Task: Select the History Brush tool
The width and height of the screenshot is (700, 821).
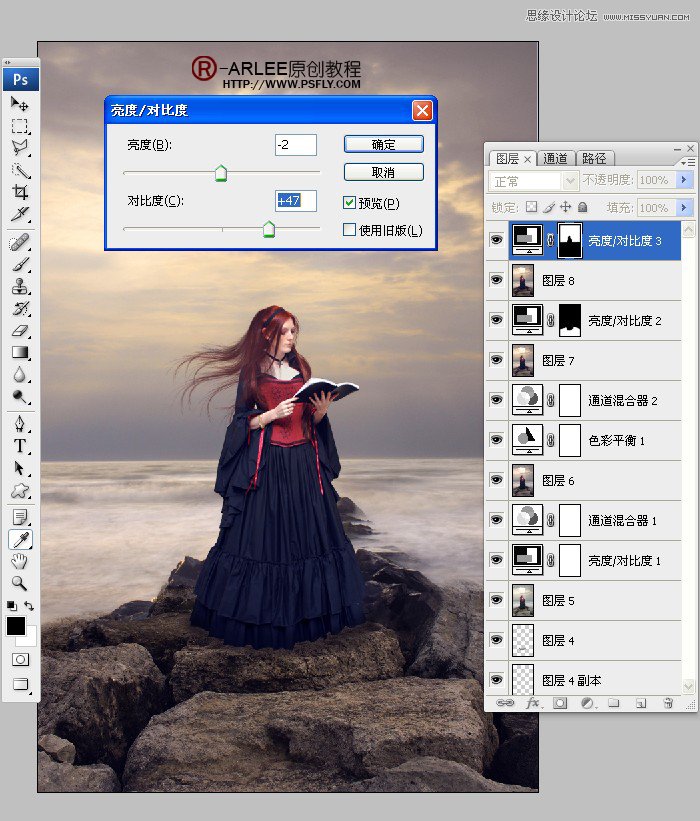Action: (x=20, y=309)
